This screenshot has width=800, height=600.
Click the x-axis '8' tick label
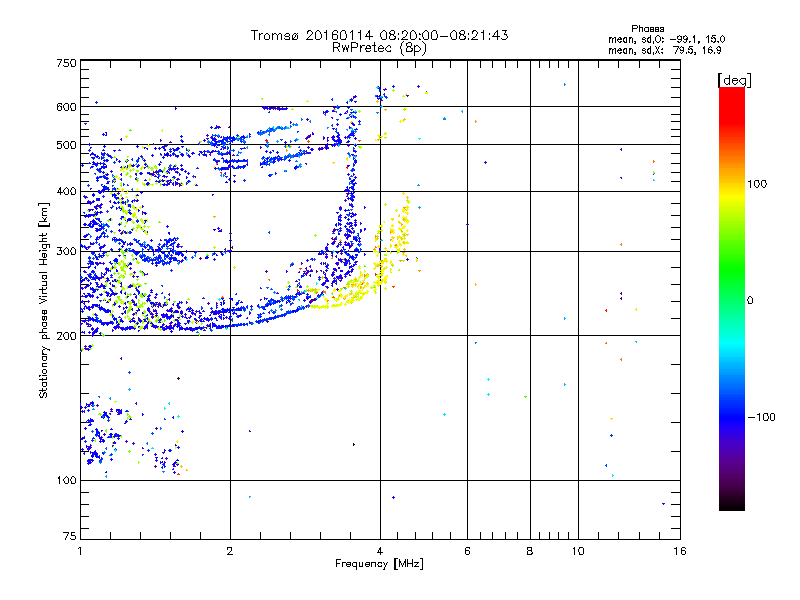point(530,551)
